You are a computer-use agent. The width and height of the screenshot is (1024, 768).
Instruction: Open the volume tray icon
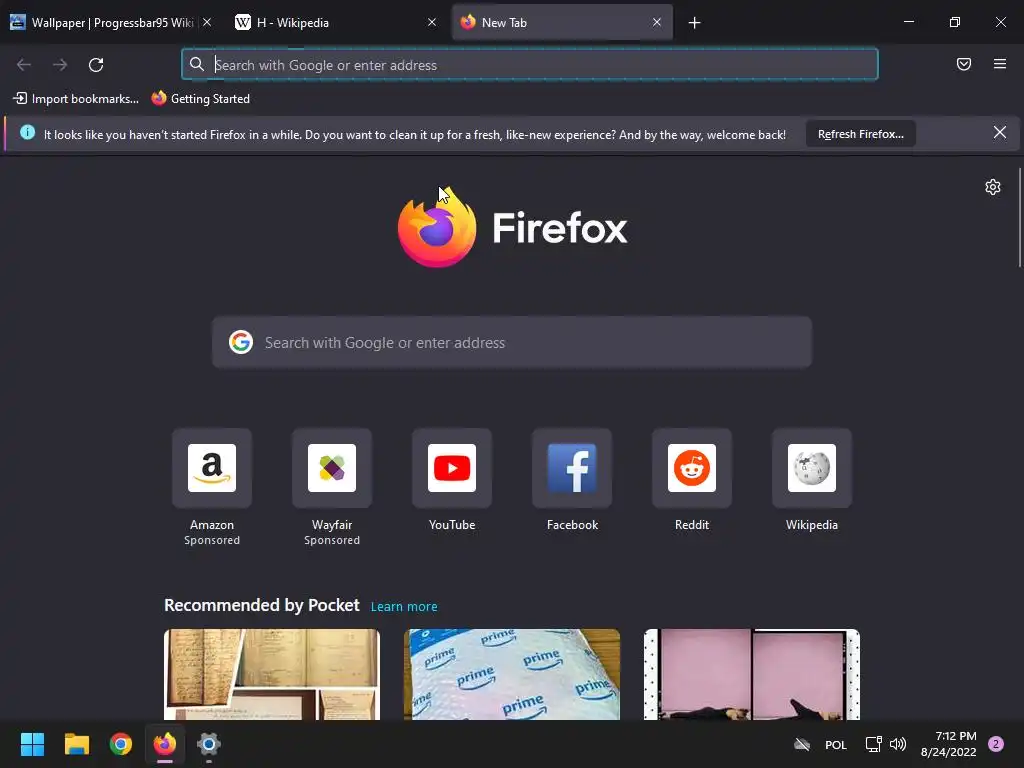coord(898,744)
